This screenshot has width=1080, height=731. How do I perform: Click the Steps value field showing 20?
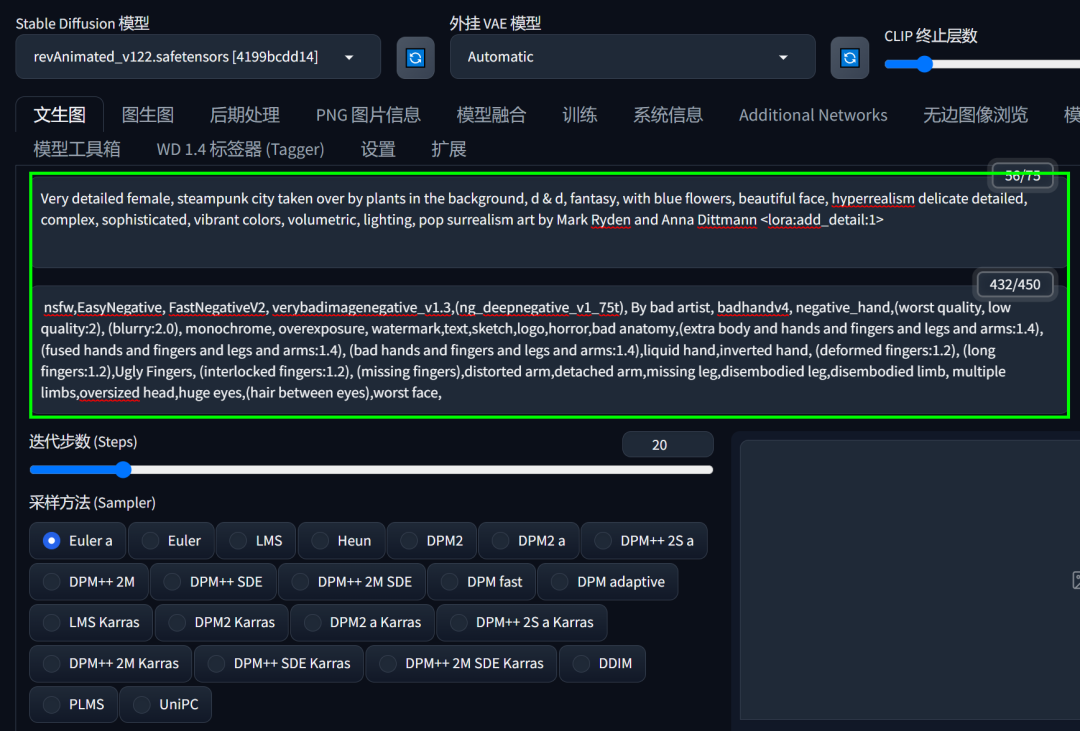(667, 443)
